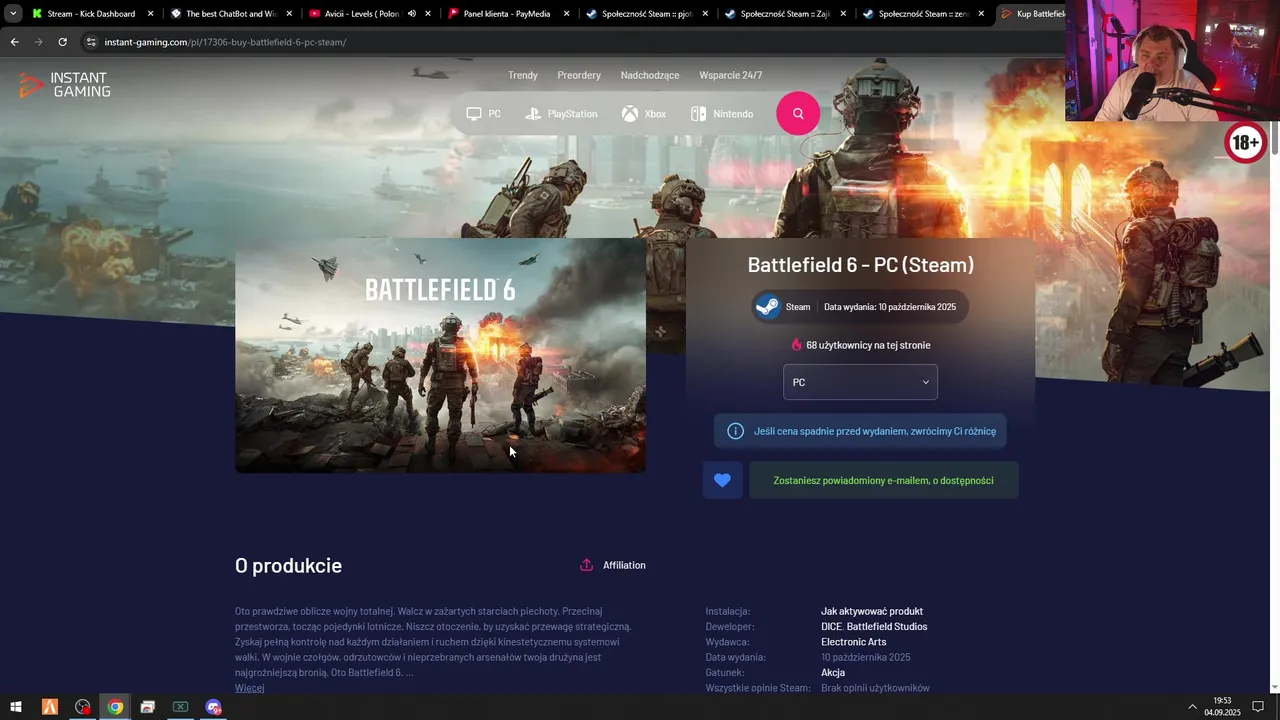The height and width of the screenshot is (720, 1280).
Task: Click the Steam icon badge
Action: pos(767,307)
